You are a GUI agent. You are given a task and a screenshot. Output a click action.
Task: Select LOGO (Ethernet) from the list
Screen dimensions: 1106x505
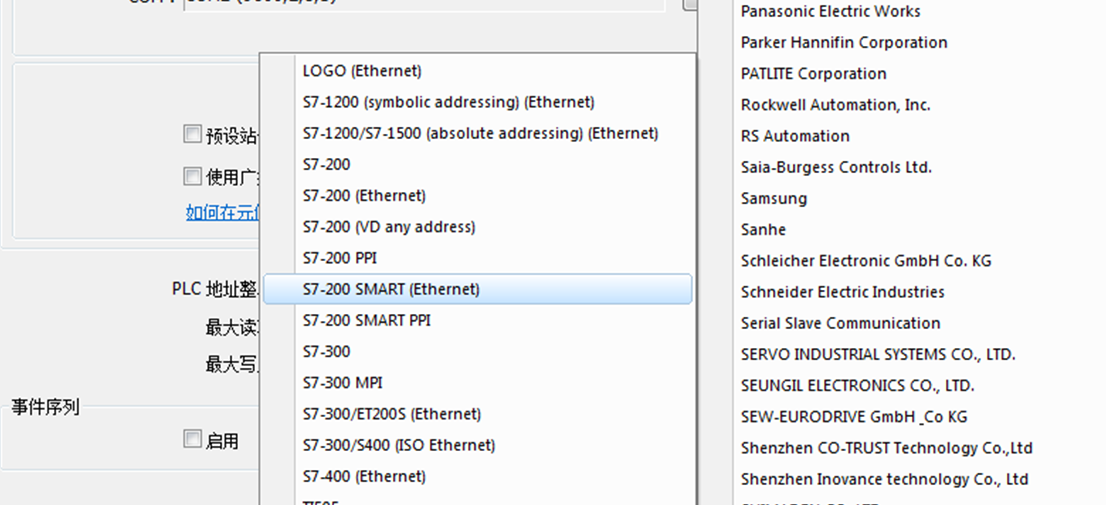[362, 71]
